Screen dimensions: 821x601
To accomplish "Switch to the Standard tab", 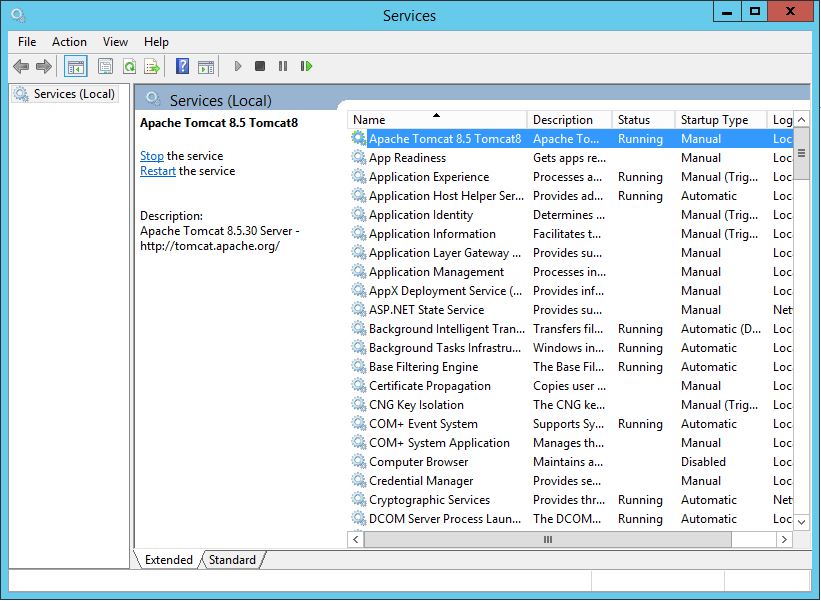I will pyautogui.click(x=232, y=560).
